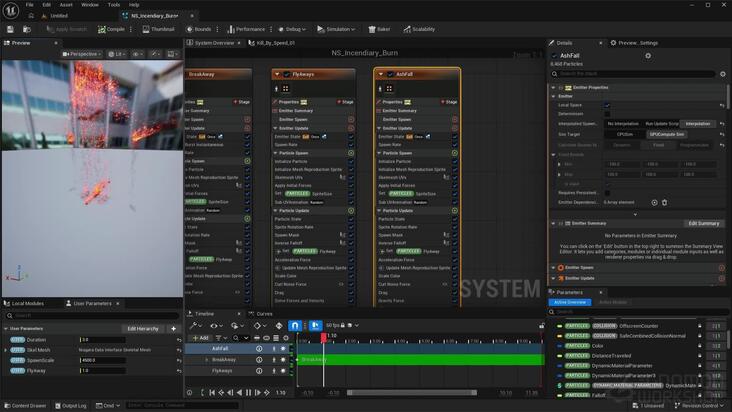The height and width of the screenshot is (412, 732).
Task: Select the AshFall timeline track
Action: (220, 349)
